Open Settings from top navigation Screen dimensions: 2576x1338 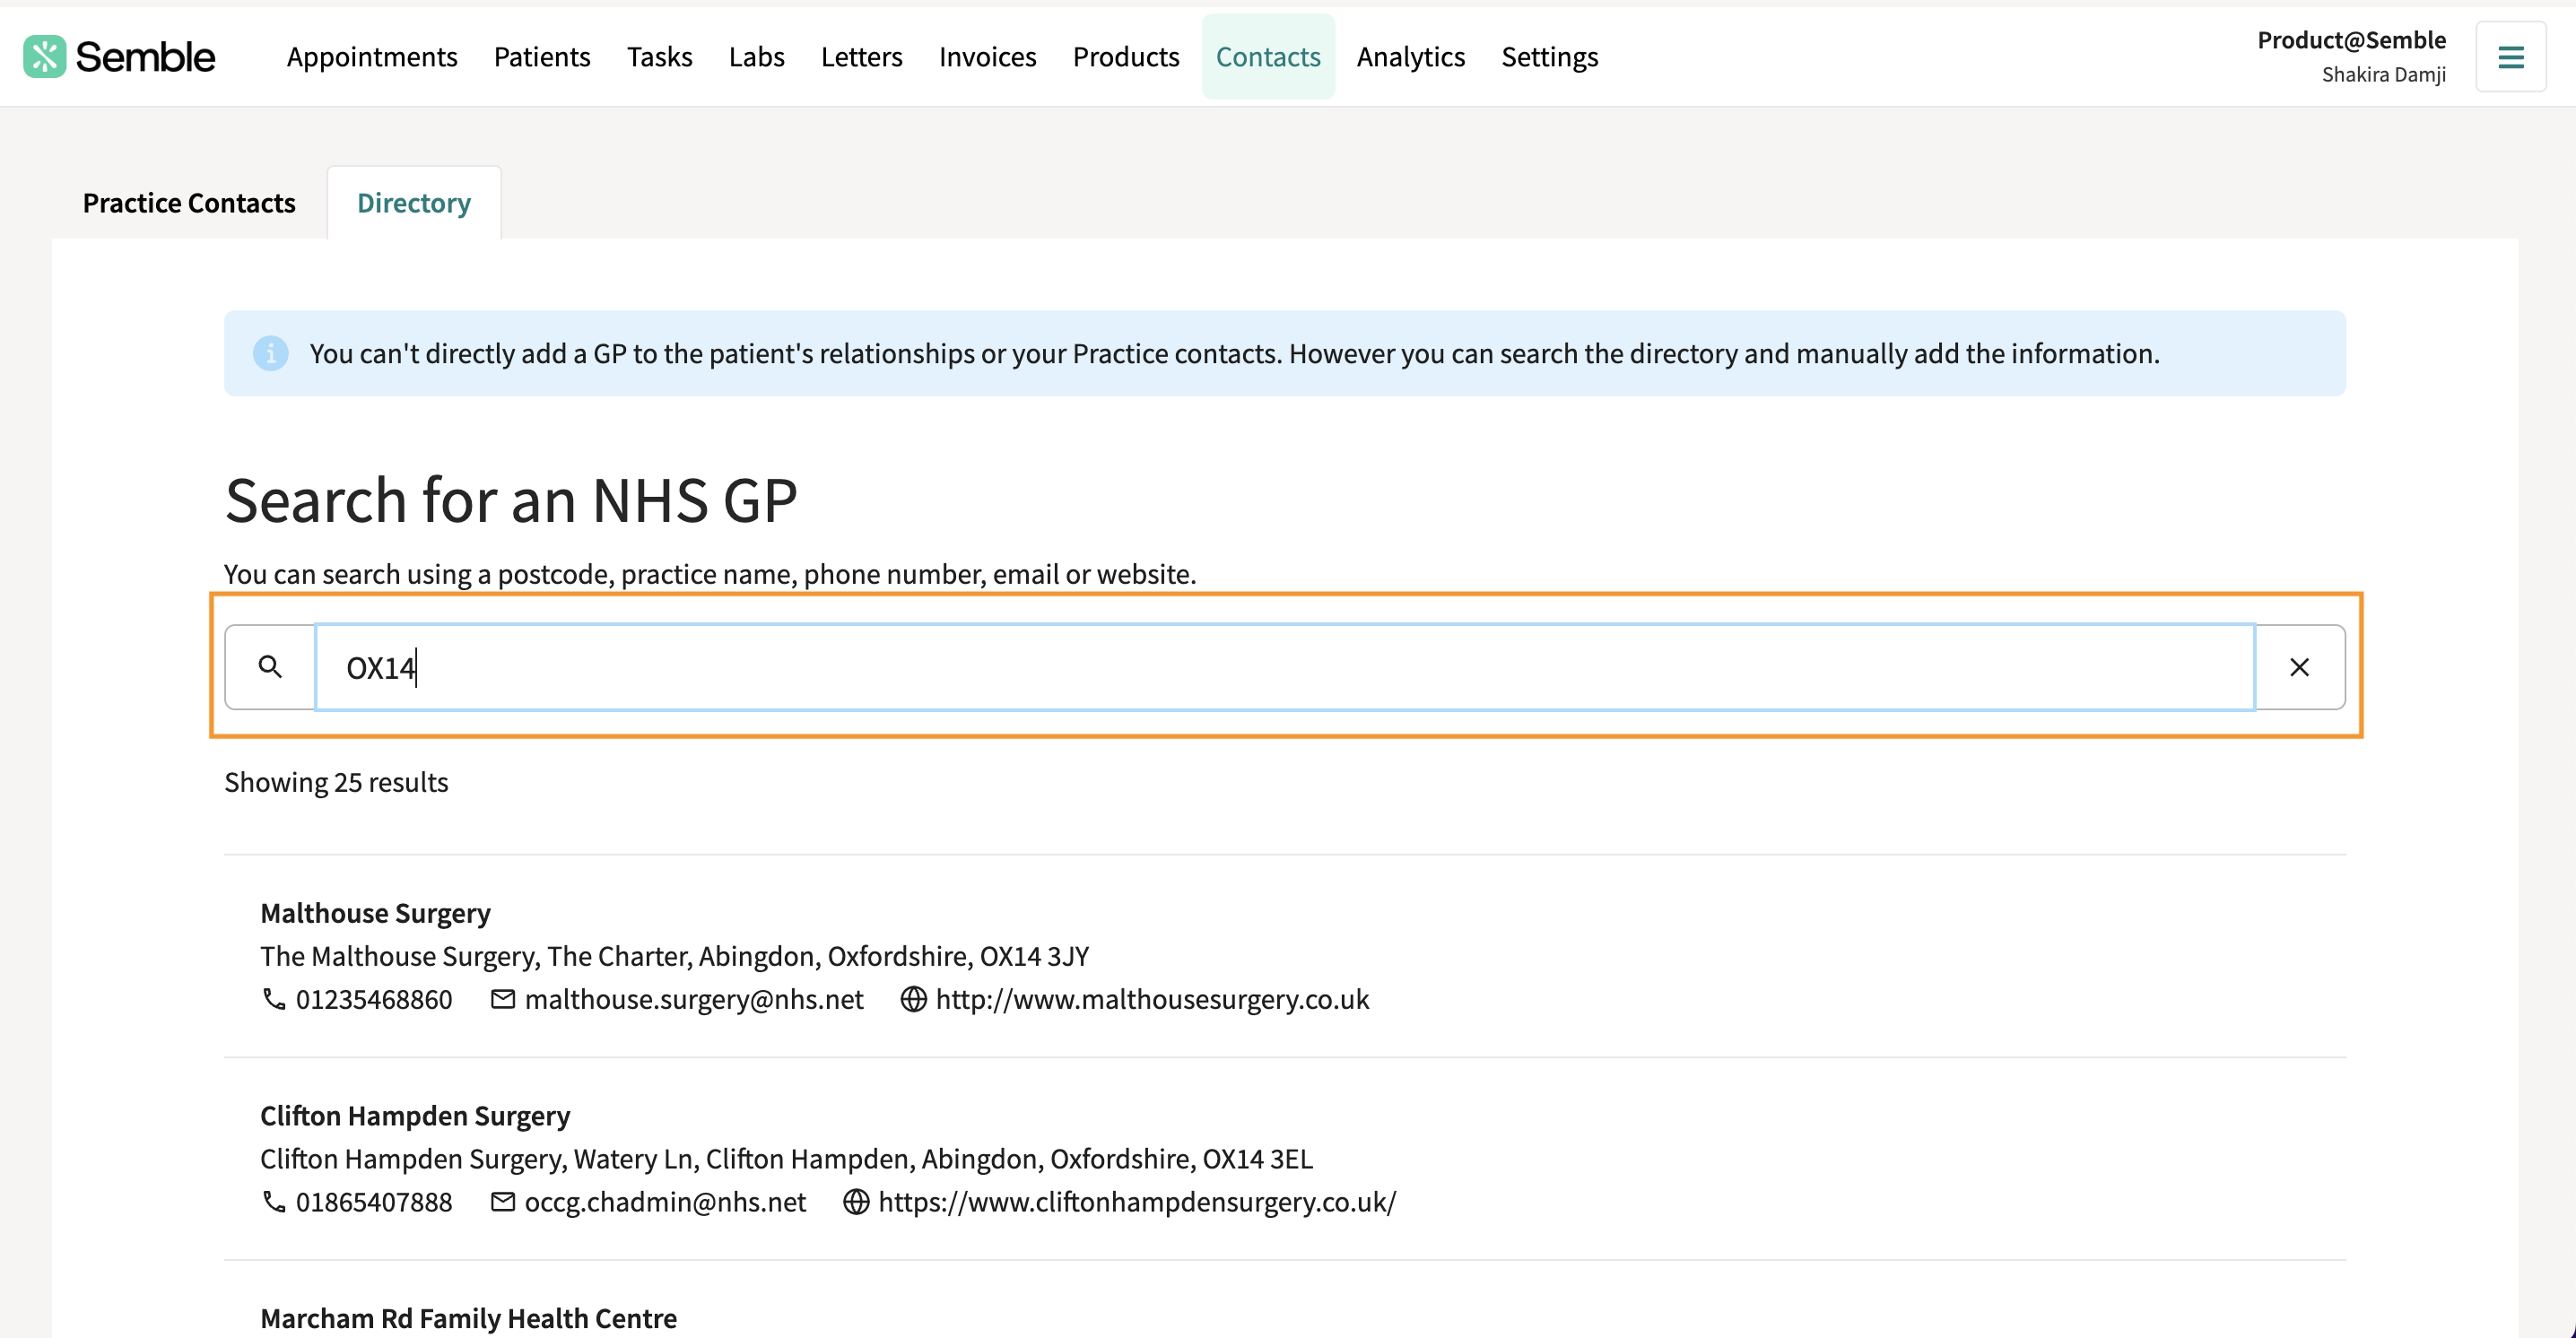[x=1550, y=57]
